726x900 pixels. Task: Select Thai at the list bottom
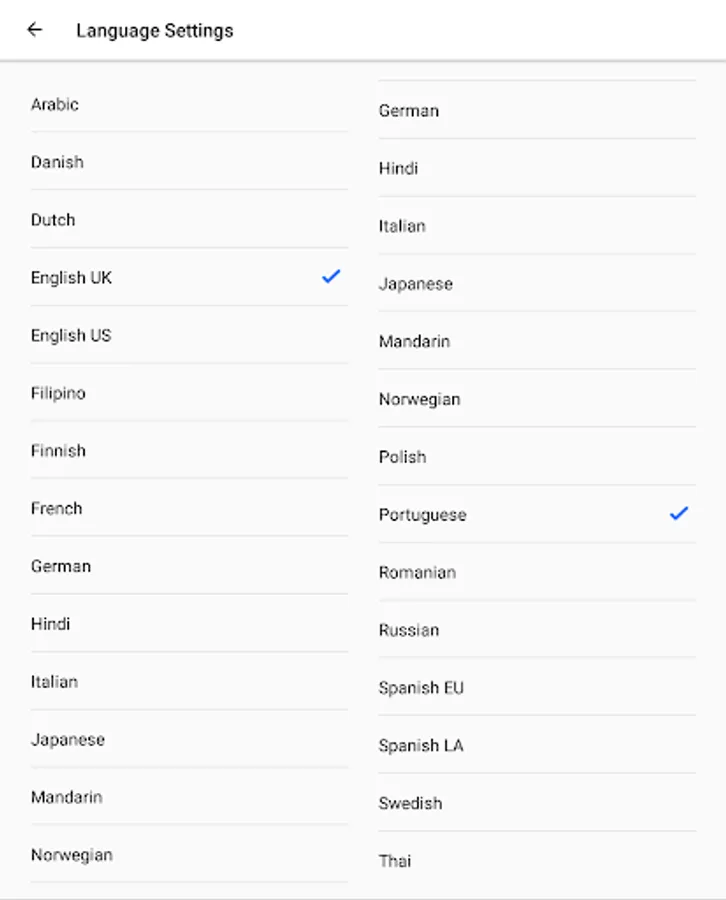pyautogui.click(x=395, y=861)
